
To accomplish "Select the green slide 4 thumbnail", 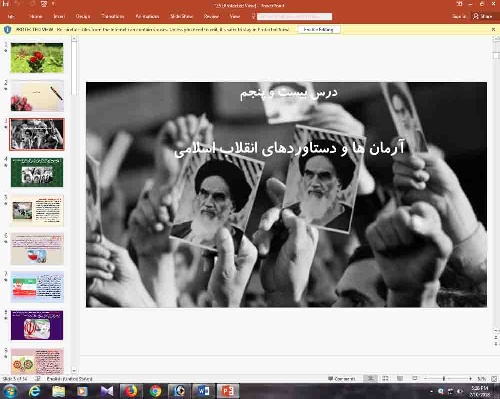I will click(37, 172).
